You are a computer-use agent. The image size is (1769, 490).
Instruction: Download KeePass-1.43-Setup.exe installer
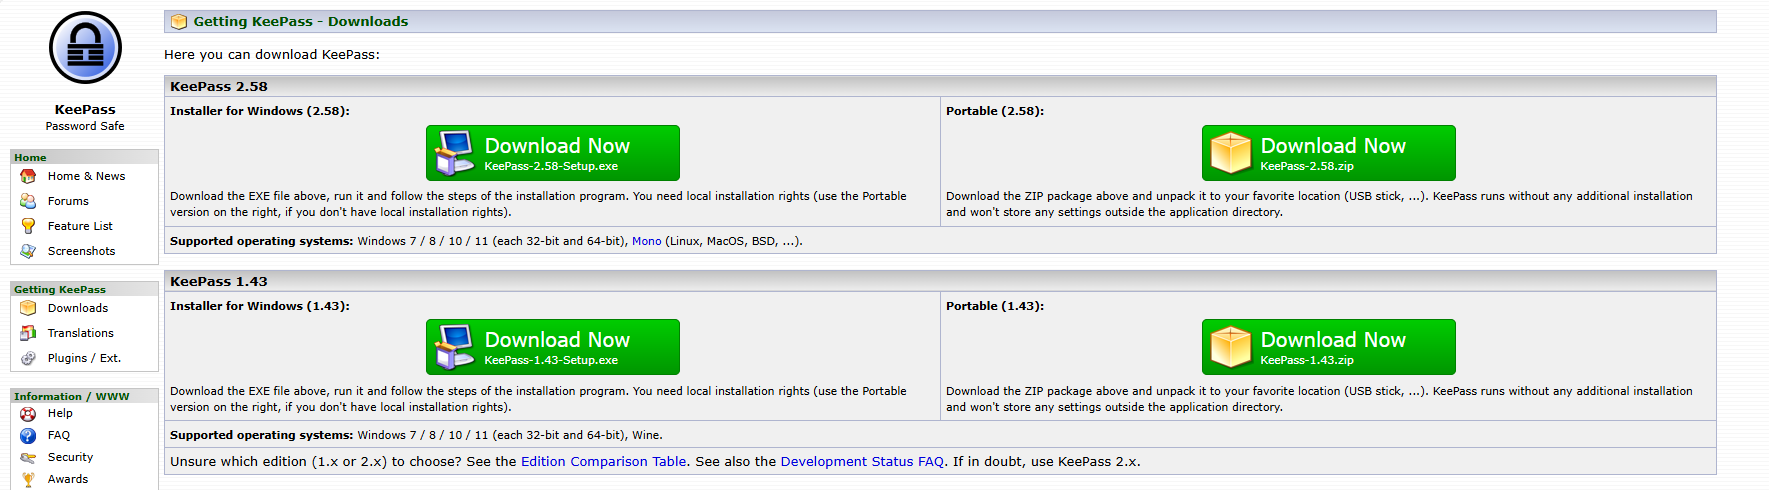coord(553,347)
